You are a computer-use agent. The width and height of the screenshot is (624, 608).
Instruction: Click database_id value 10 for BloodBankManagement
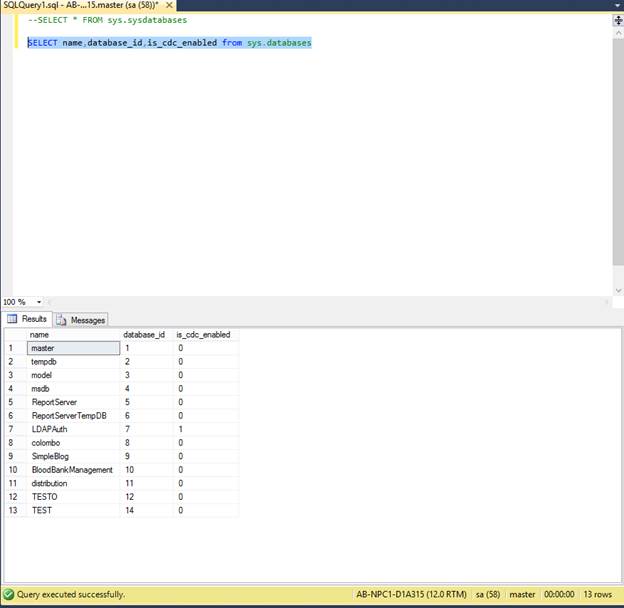146,470
